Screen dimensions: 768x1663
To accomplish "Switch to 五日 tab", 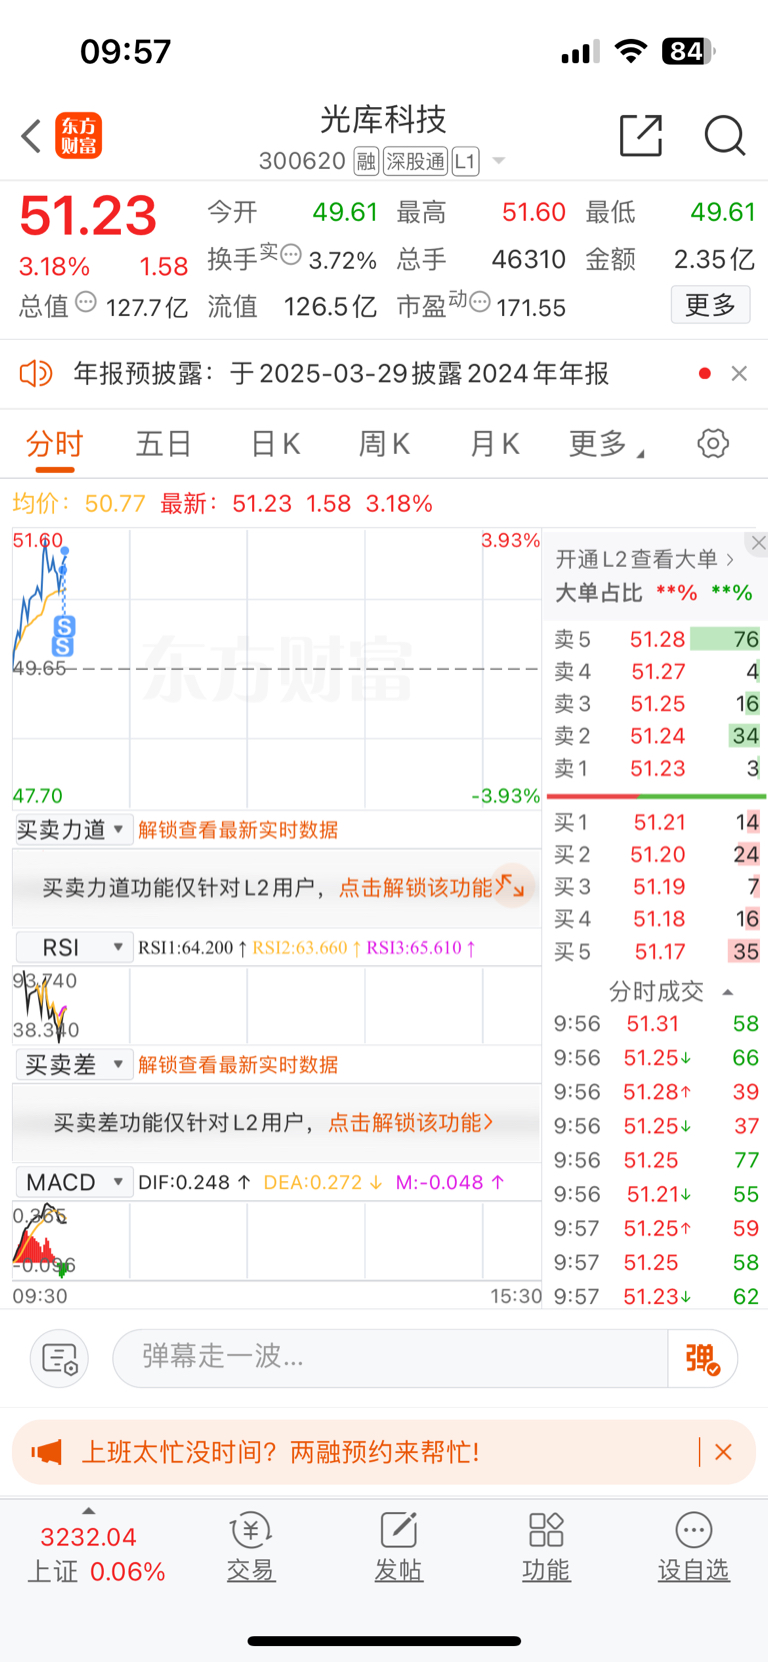I will pyautogui.click(x=163, y=443).
